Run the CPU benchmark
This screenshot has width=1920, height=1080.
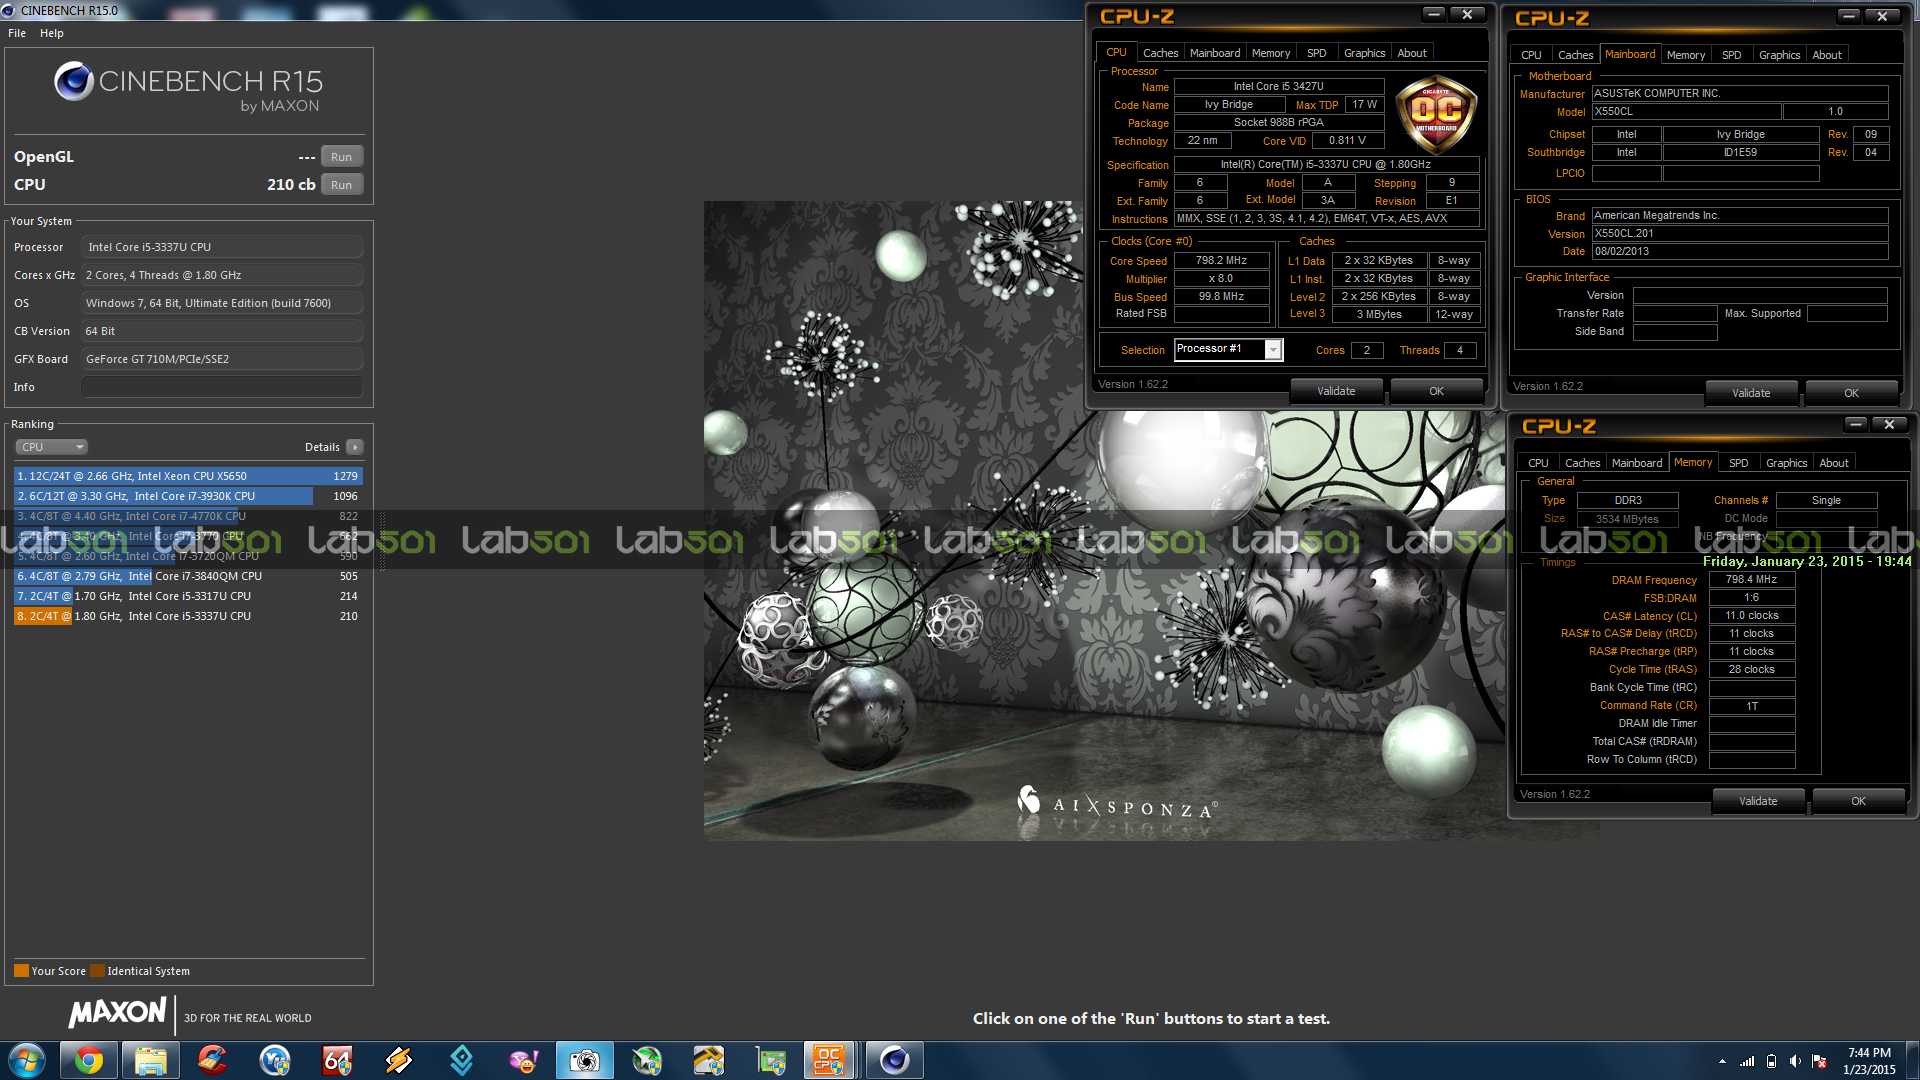[x=341, y=185]
